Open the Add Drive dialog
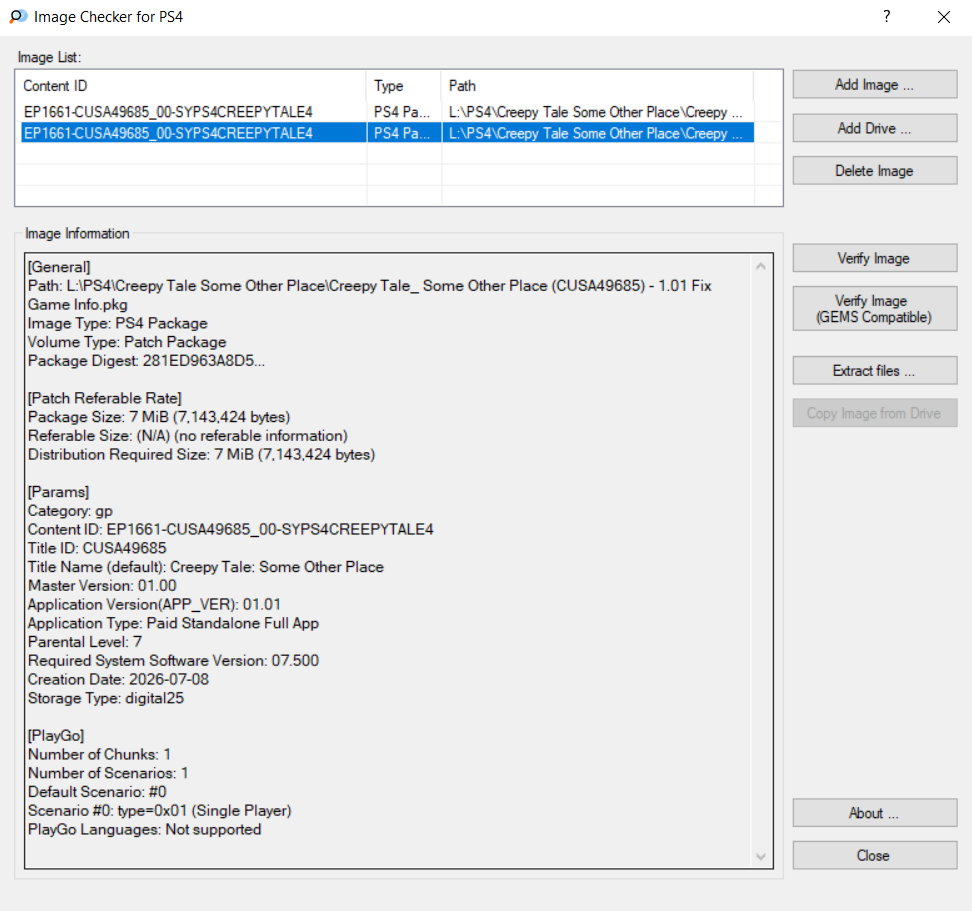This screenshot has width=972, height=911. point(874,128)
